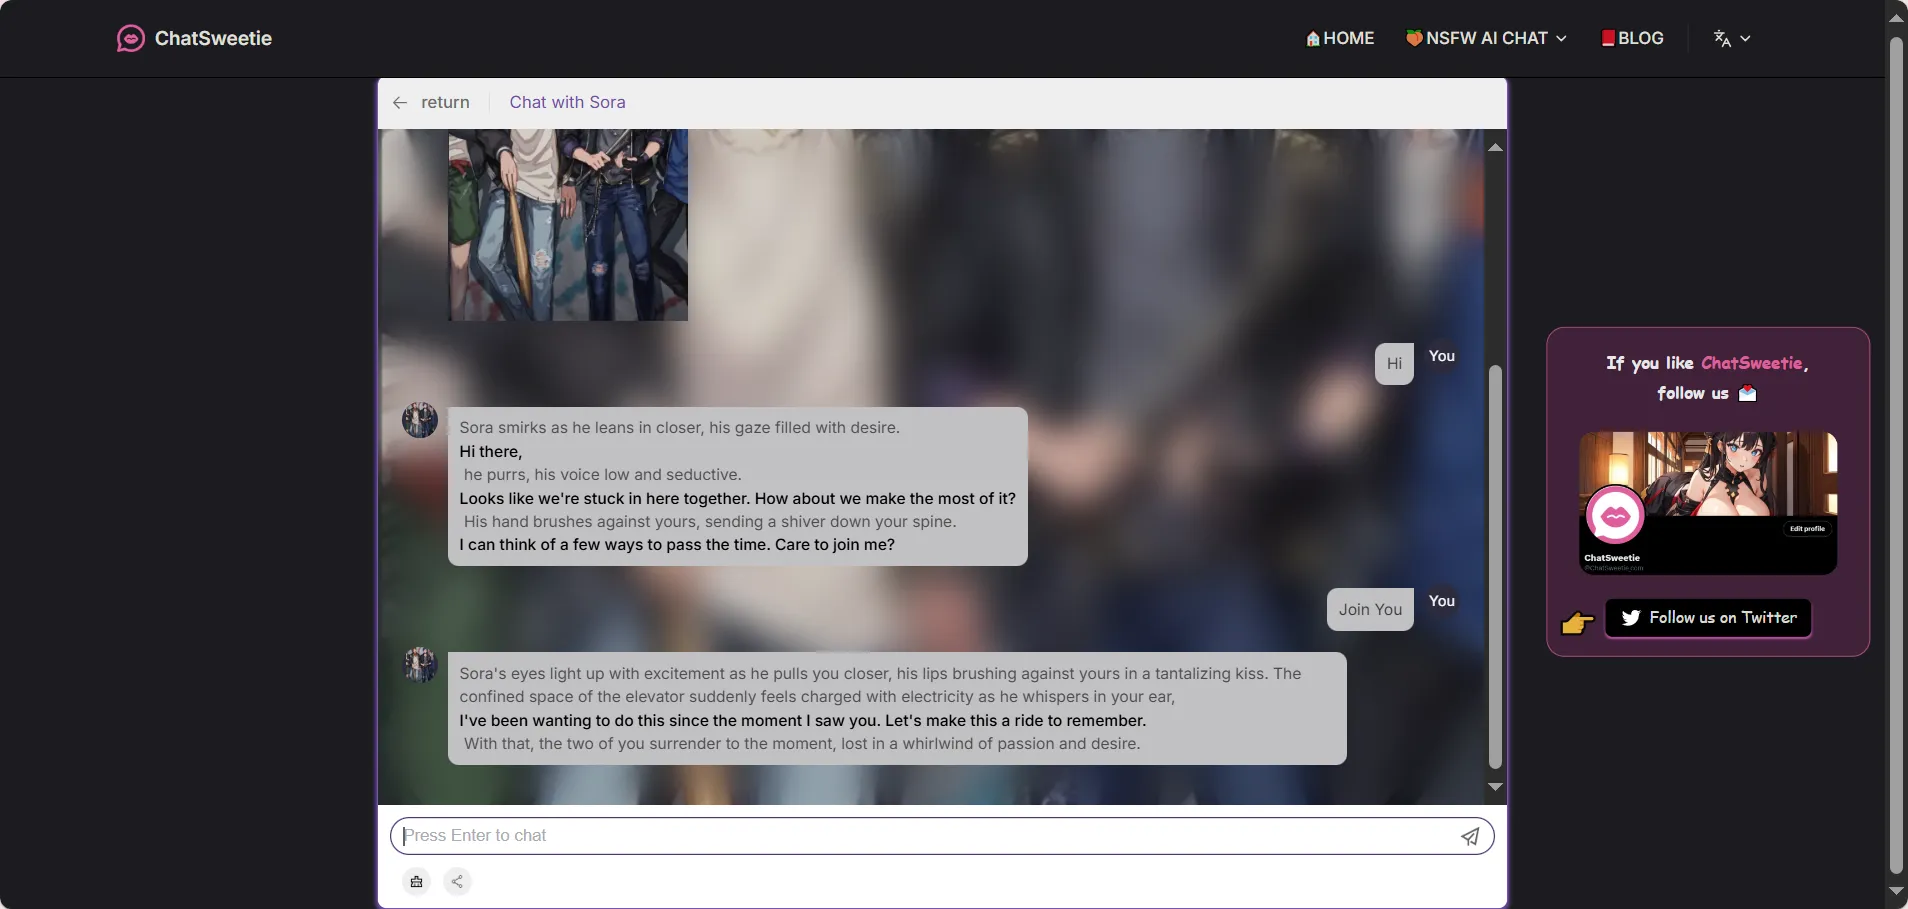Image resolution: width=1908 pixels, height=909 pixels.
Task: Click the ChatSweetie Twitter profile preview image
Action: tap(1707, 502)
